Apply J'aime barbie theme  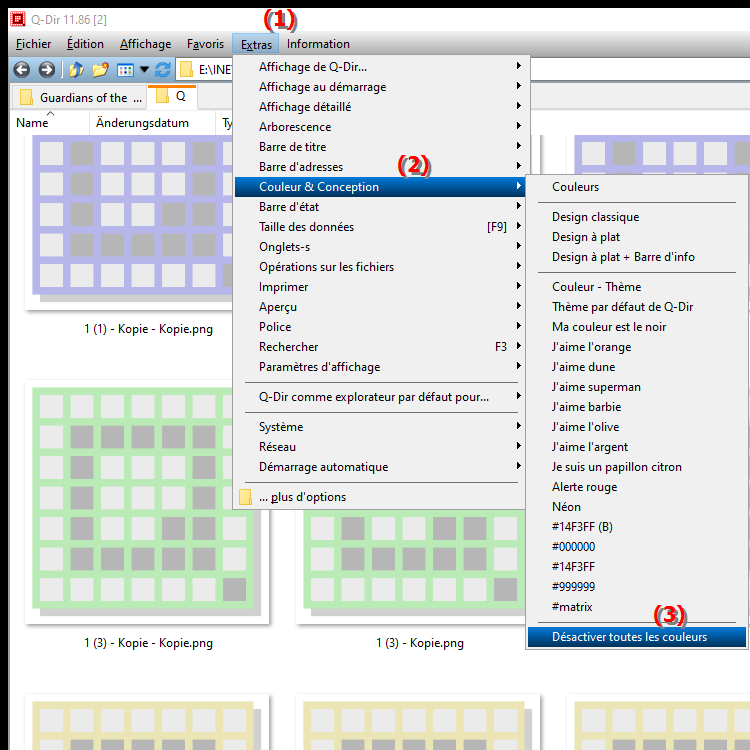[x=637, y=407]
